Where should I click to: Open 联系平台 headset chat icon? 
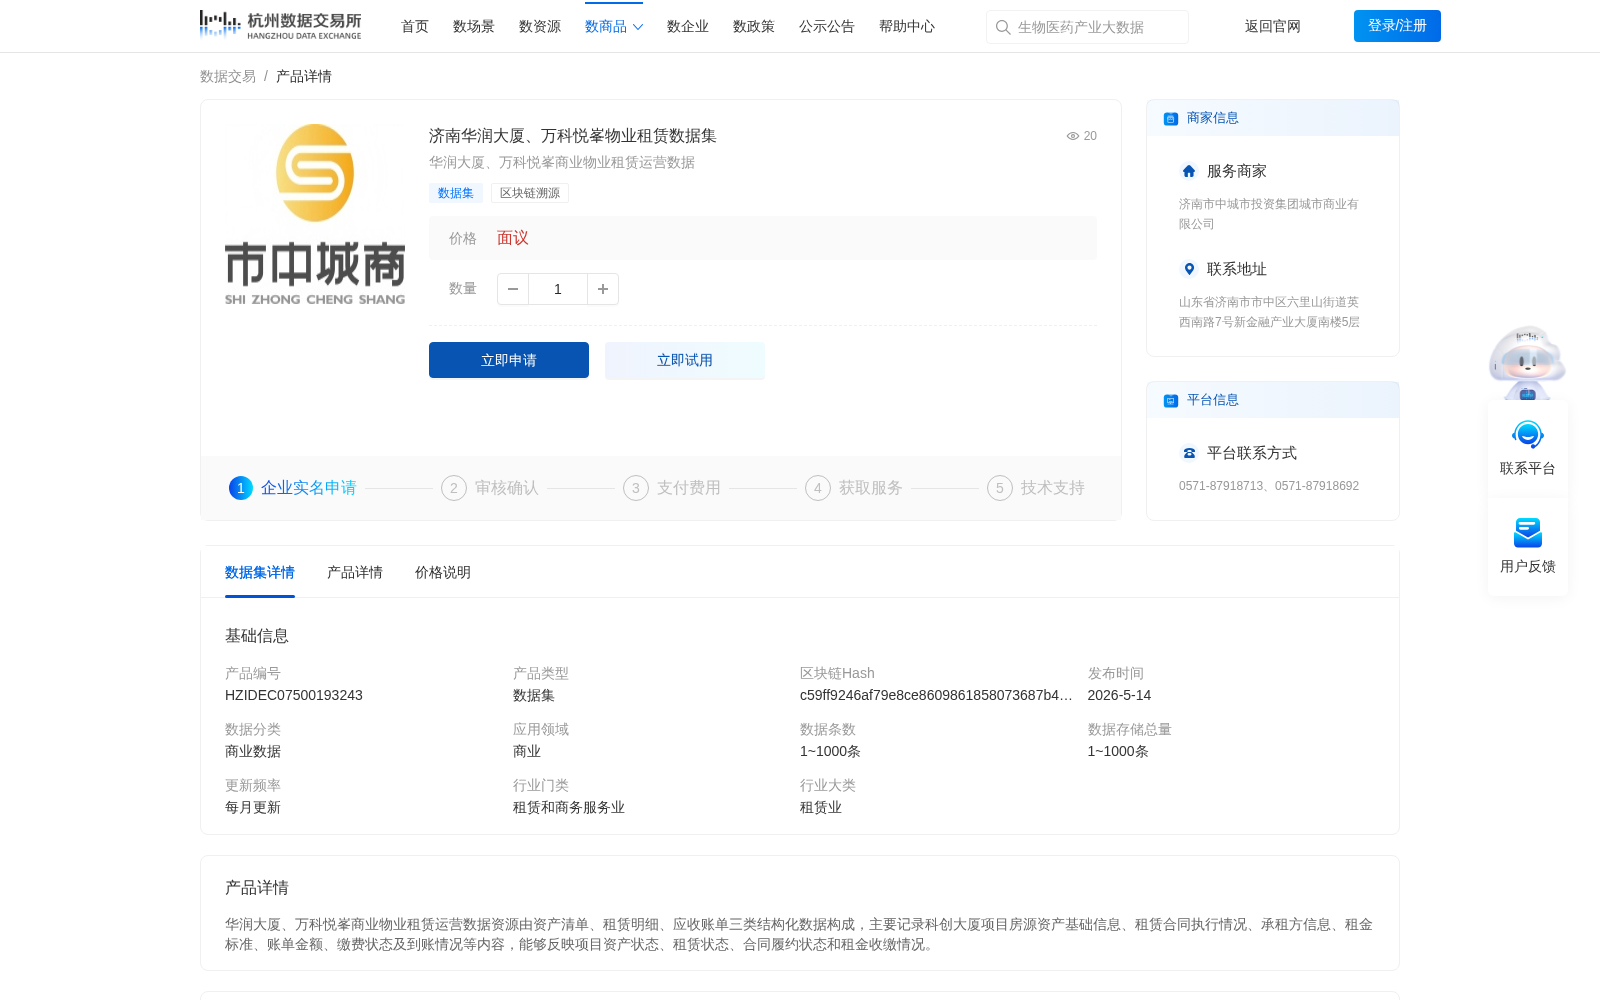pos(1528,435)
